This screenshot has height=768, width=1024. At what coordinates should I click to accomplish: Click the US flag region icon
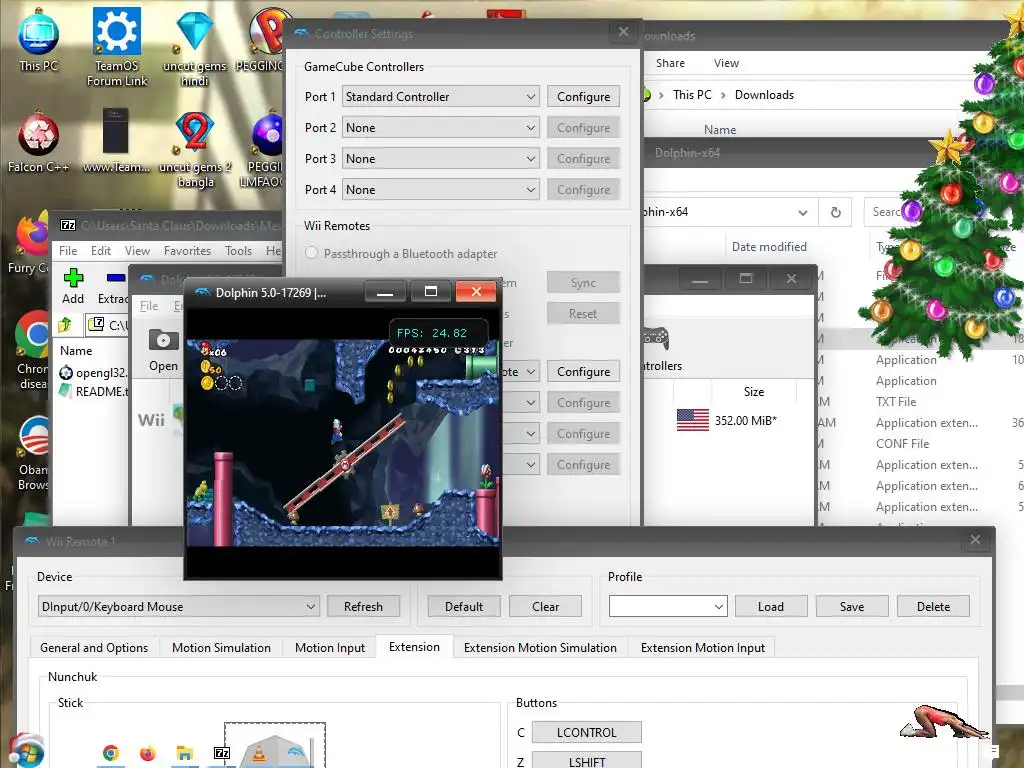click(693, 420)
